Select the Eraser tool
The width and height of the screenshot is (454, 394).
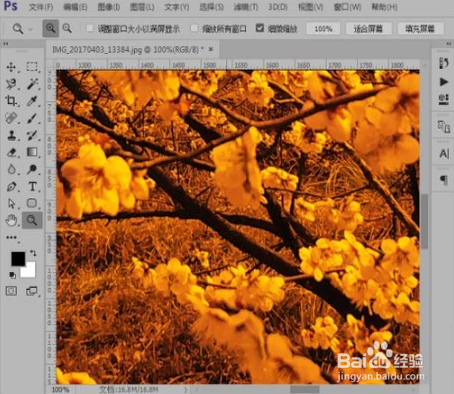click(11, 152)
